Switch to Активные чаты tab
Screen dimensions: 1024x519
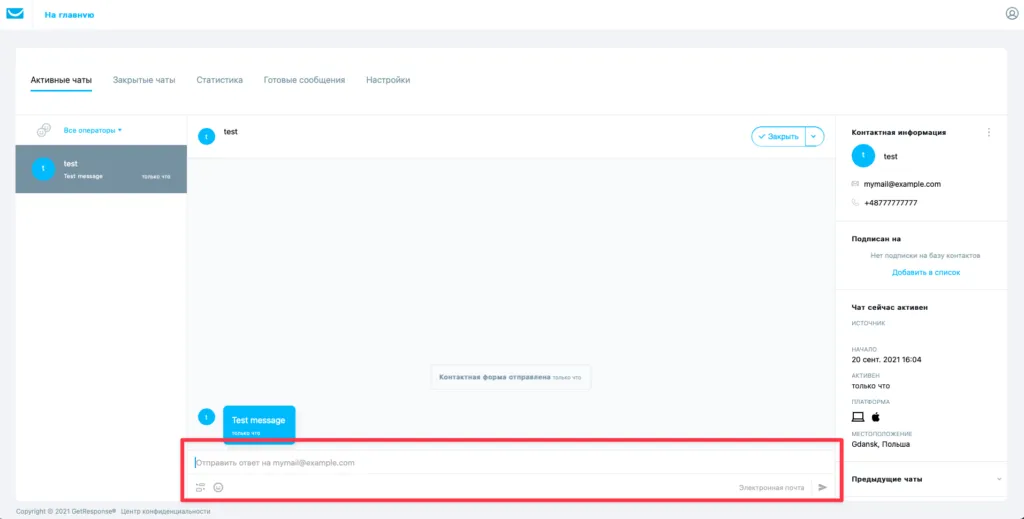61,80
